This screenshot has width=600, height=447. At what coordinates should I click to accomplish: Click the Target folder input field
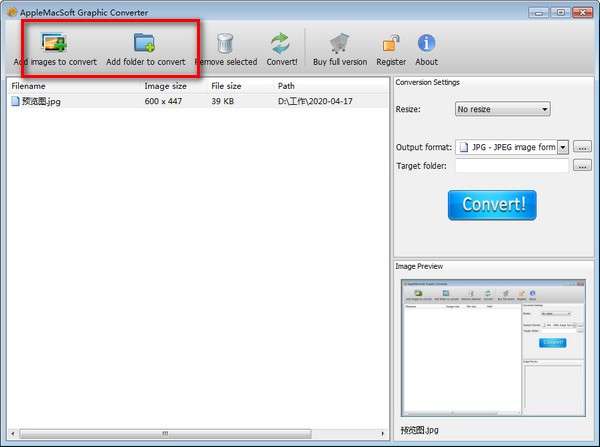click(511, 165)
